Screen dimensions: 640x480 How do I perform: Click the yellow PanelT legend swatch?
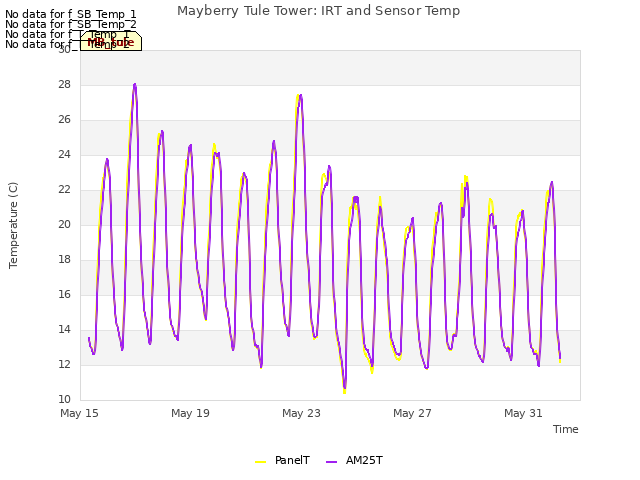260,462
